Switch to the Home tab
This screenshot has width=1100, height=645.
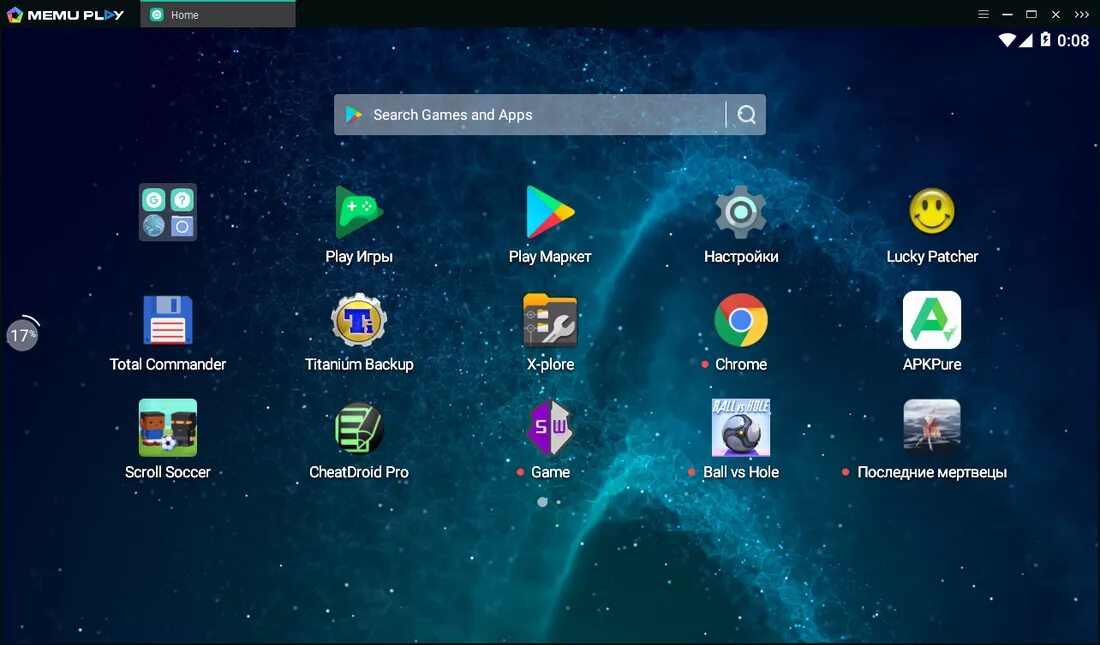(217, 15)
